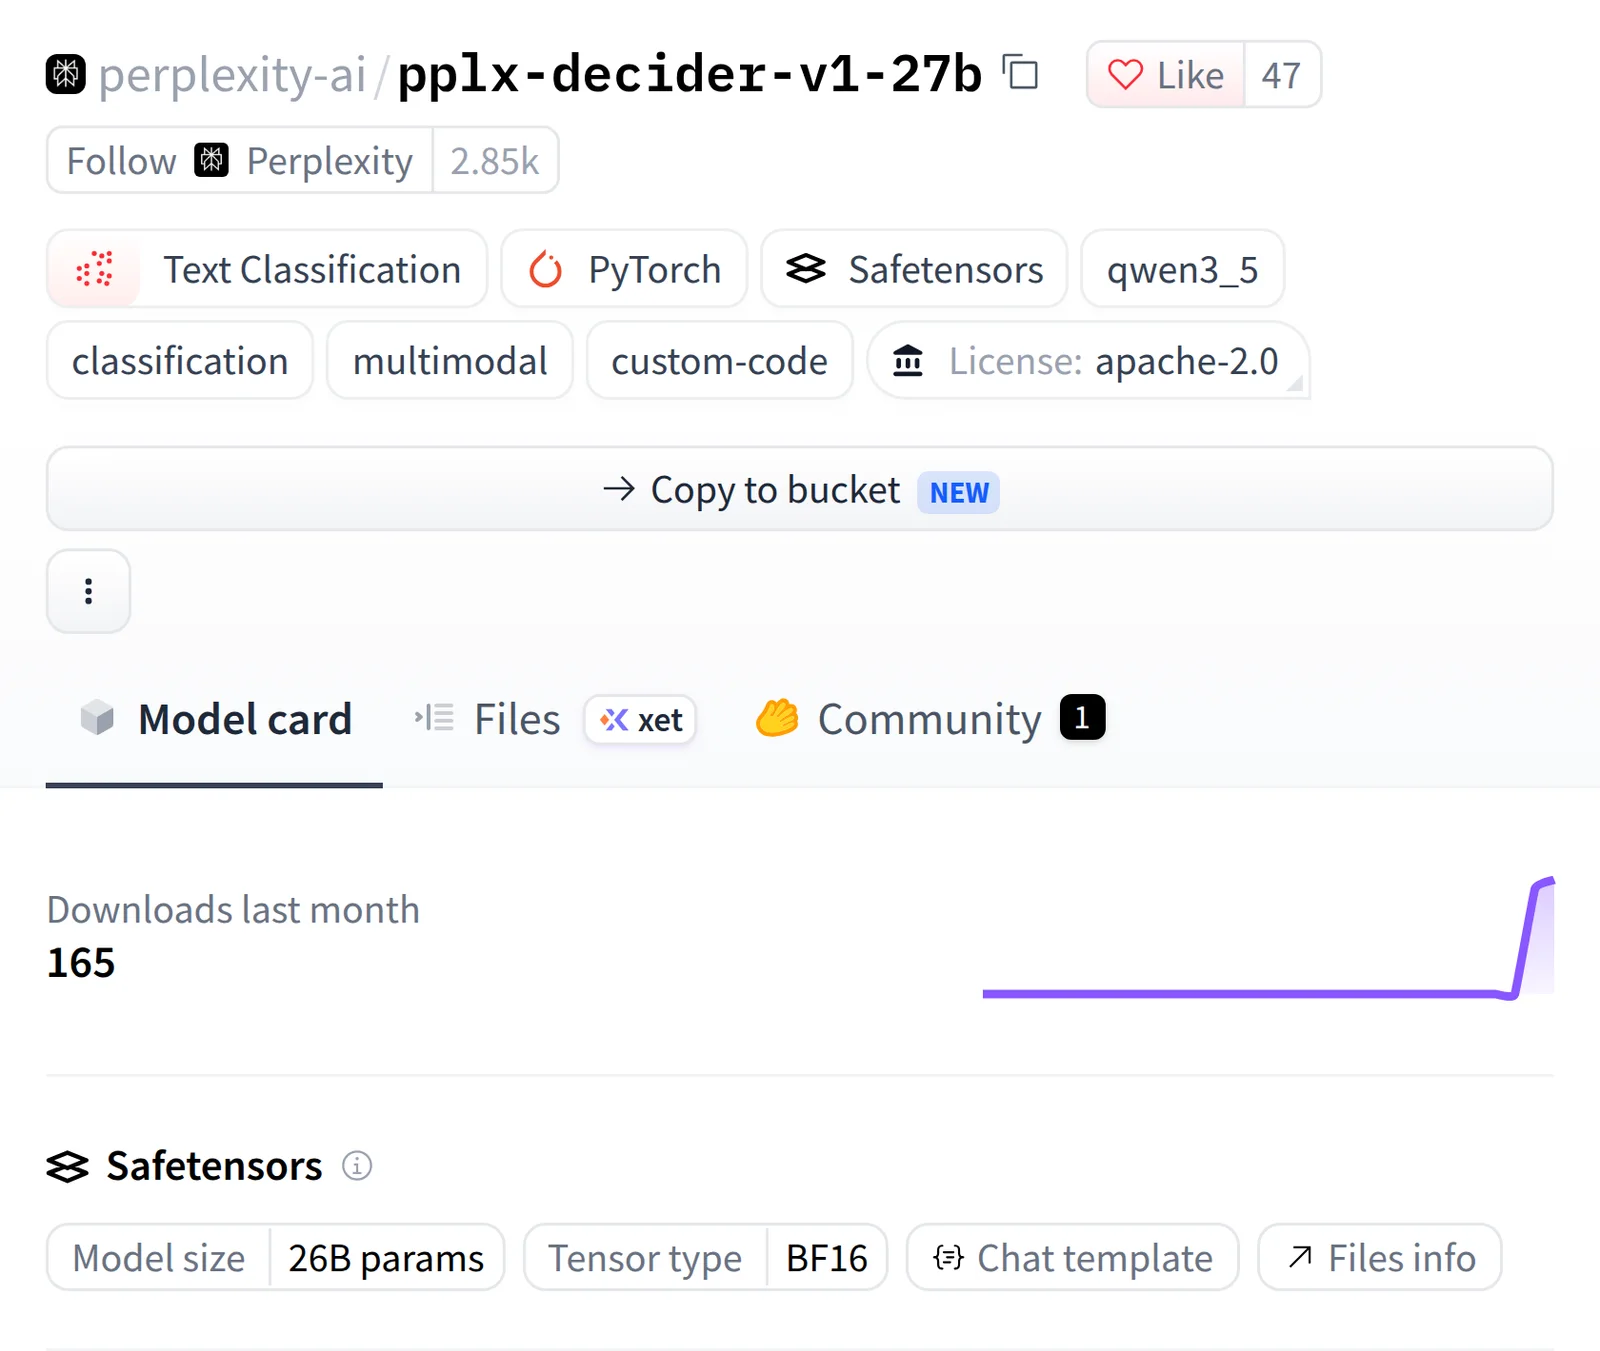1600x1351 pixels.
Task: Click the heart Like button
Action: [x=1166, y=75]
